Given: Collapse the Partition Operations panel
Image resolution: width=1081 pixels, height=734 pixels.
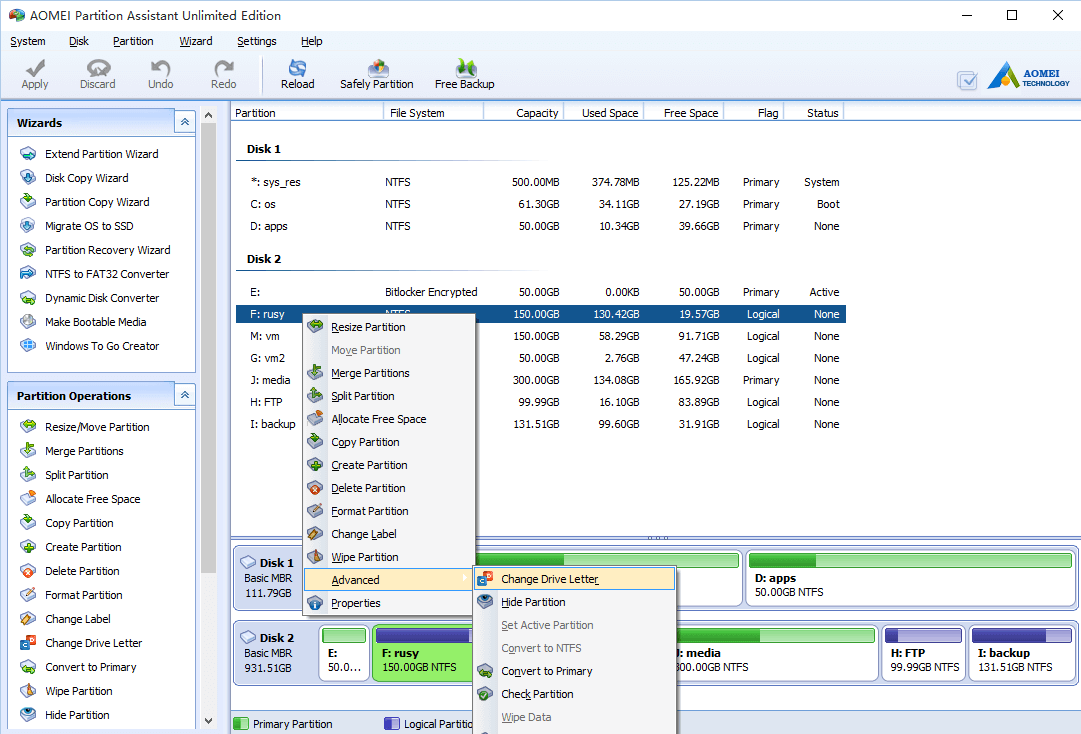Looking at the screenshot, I should [x=185, y=395].
